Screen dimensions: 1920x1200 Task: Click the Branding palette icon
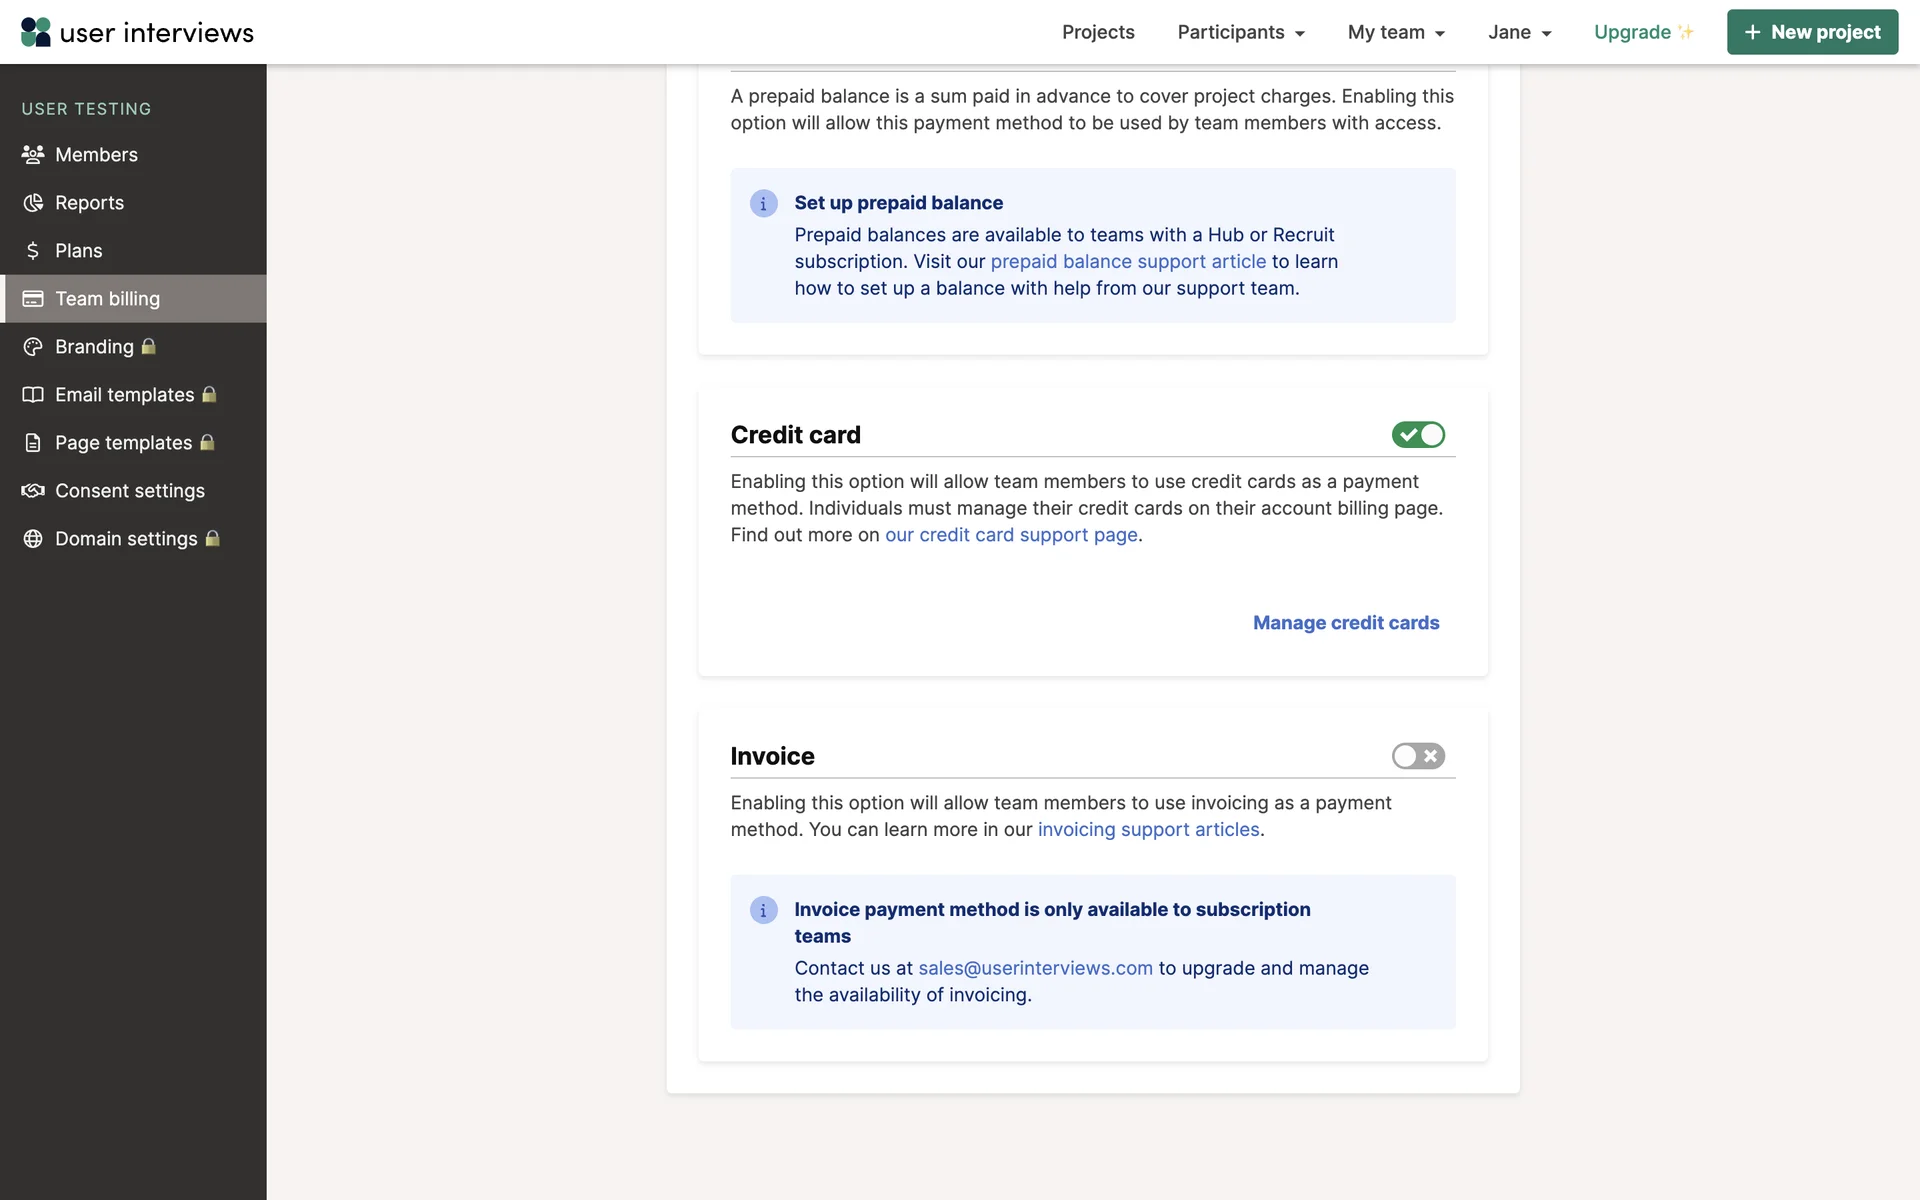tap(33, 347)
